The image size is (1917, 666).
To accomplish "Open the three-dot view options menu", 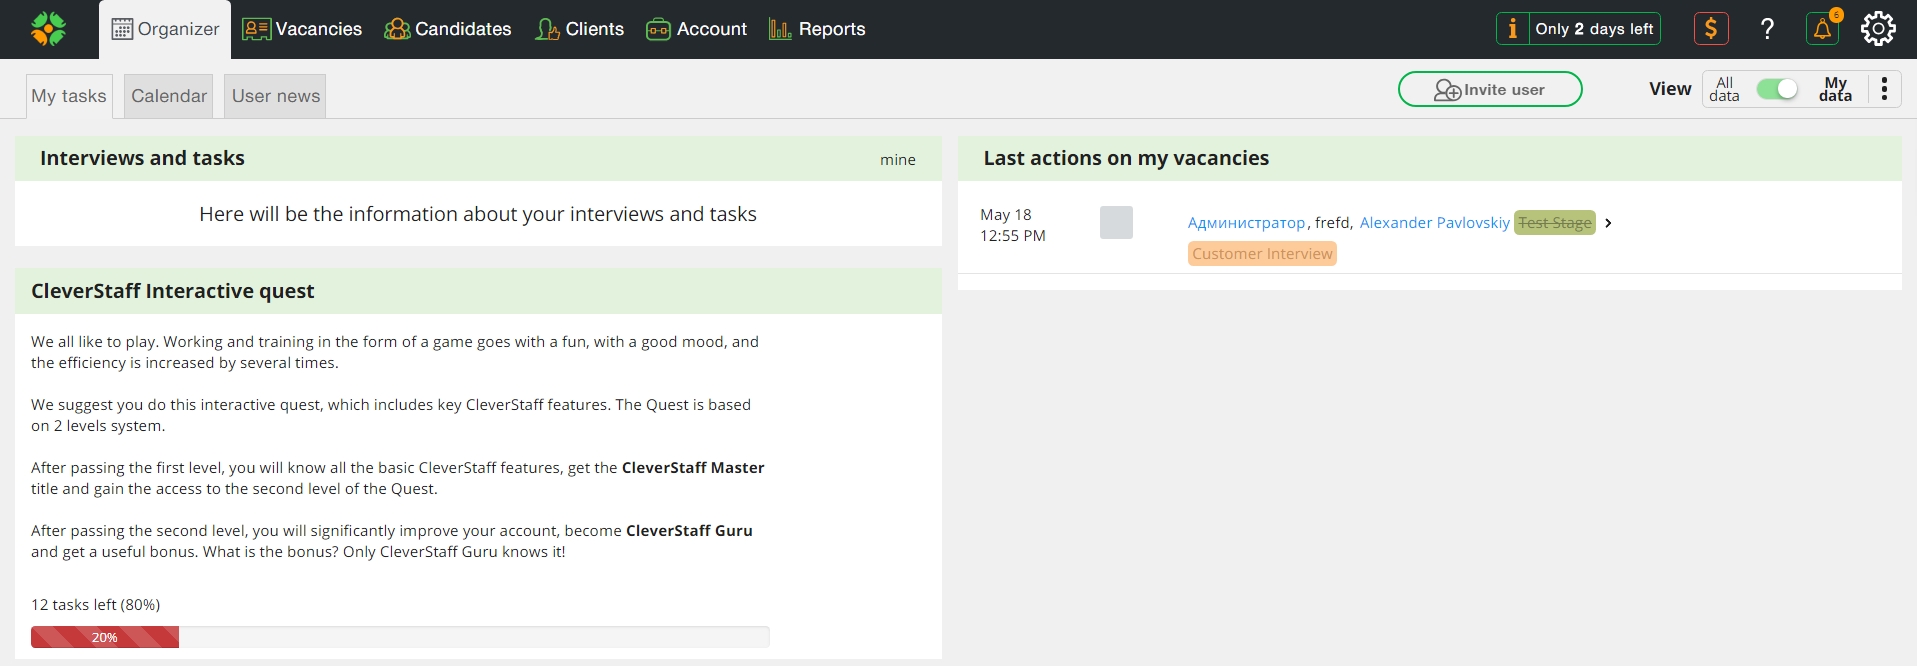I will [1884, 89].
